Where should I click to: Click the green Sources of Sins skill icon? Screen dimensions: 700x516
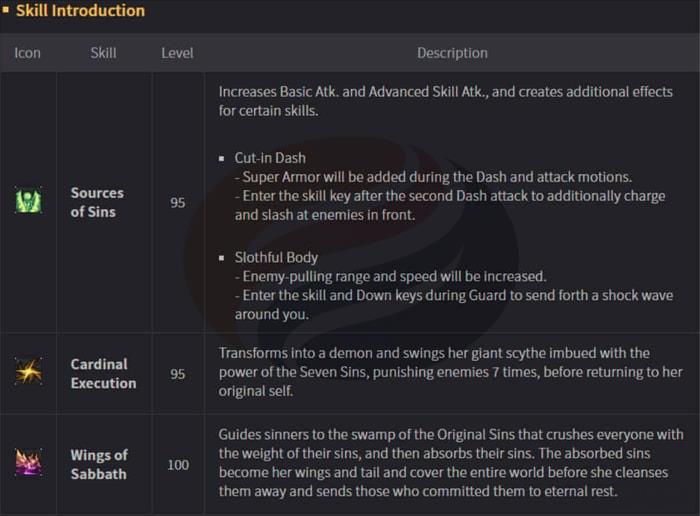click(x=28, y=202)
